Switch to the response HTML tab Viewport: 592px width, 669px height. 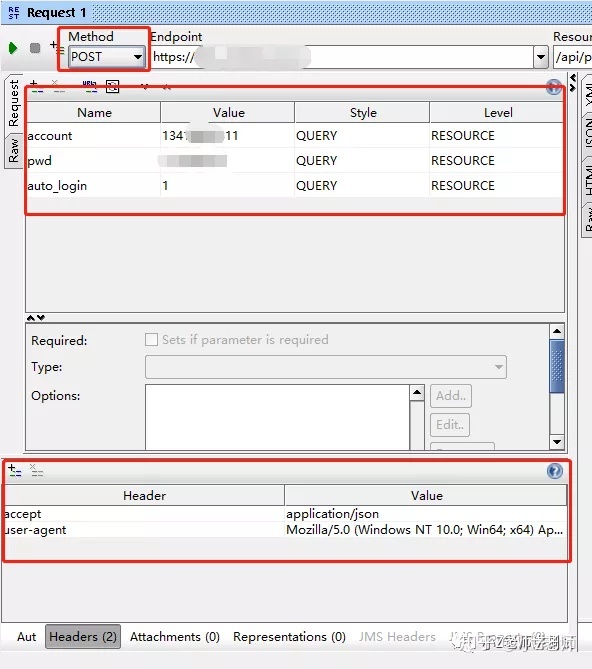pyautogui.click(x=588, y=180)
